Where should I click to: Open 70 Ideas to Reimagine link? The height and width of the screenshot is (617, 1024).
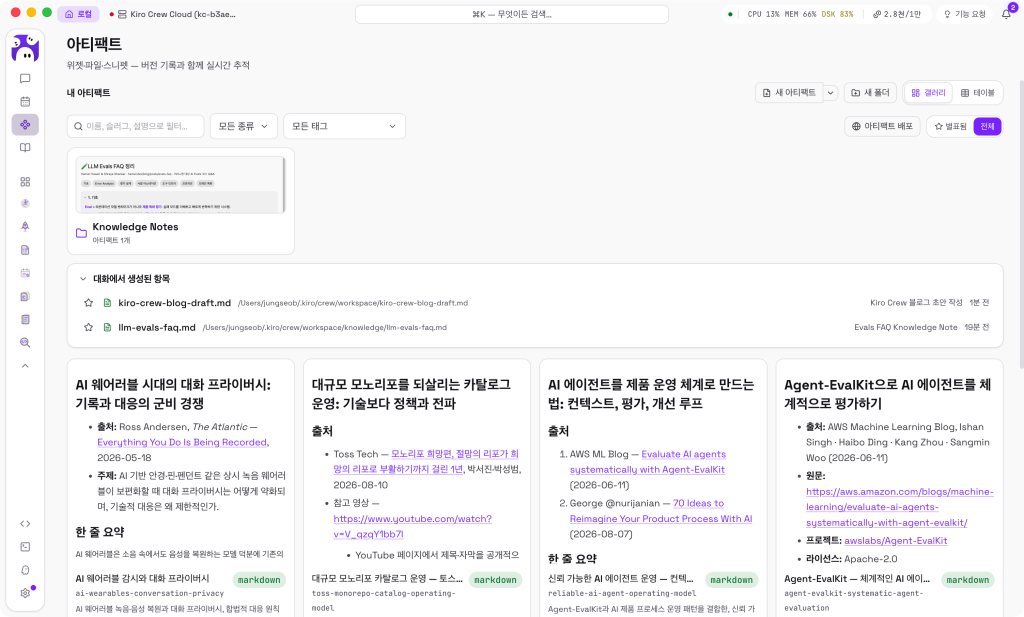coord(661,511)
